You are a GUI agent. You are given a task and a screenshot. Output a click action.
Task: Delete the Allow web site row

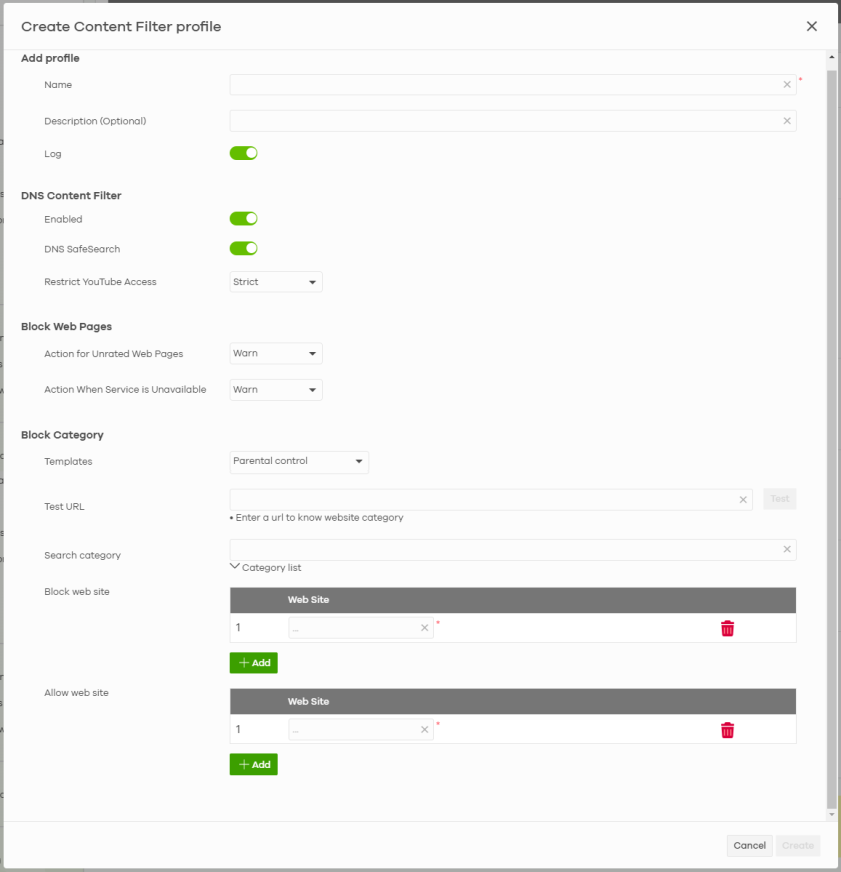[x=727, y=730]
